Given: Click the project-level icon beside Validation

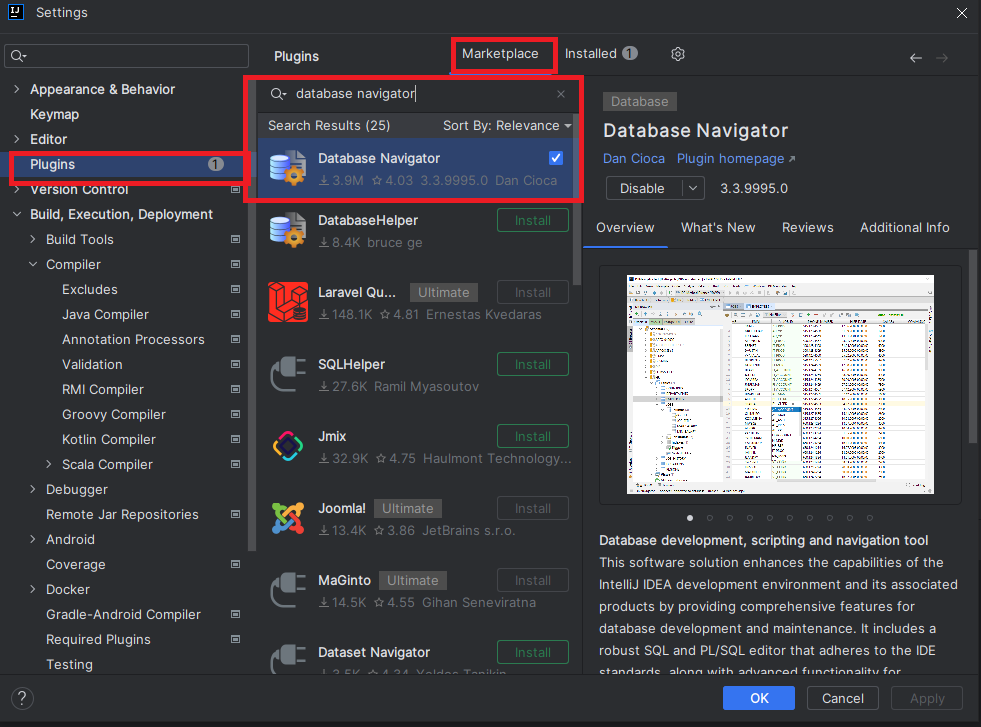Looking at the screenshot, I should (235, 364).
